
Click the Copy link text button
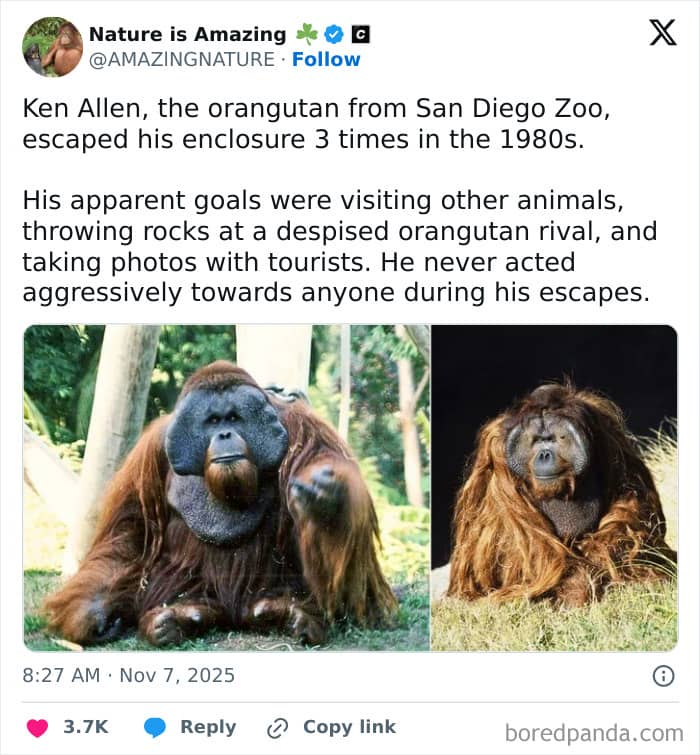click(349, 727)
